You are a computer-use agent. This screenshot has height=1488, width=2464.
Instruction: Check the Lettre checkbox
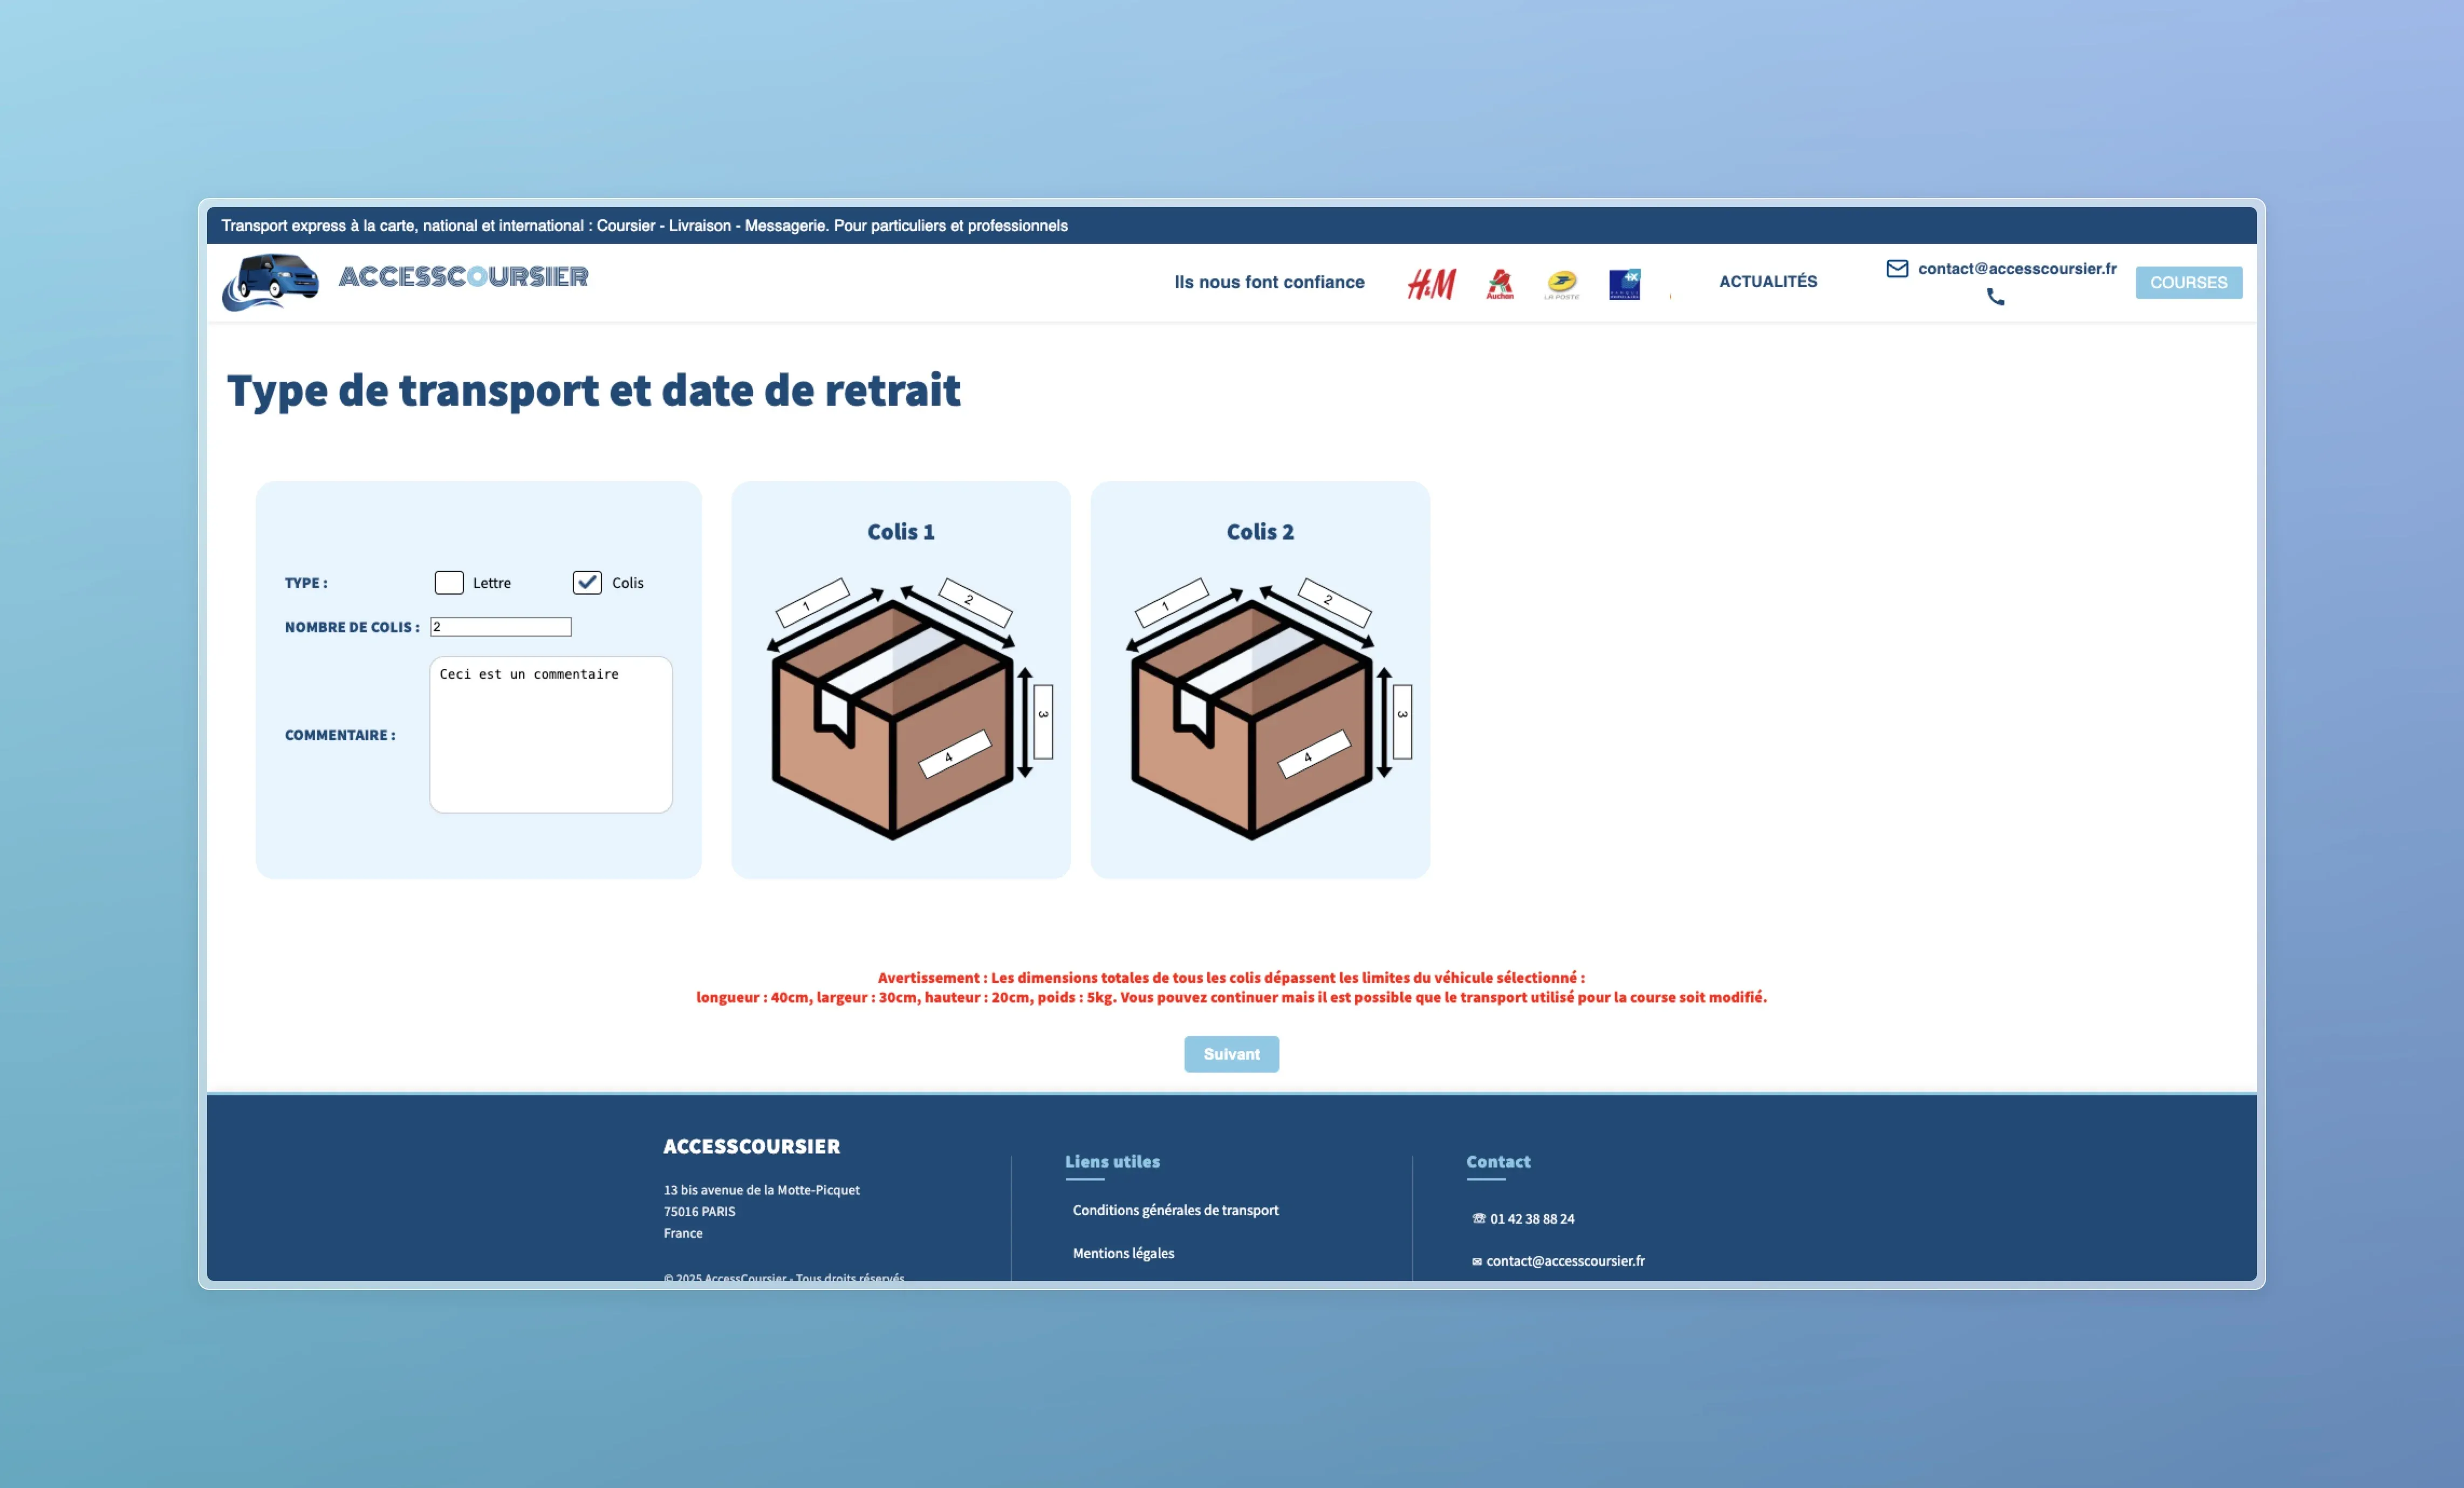click(x=449, y=583)
